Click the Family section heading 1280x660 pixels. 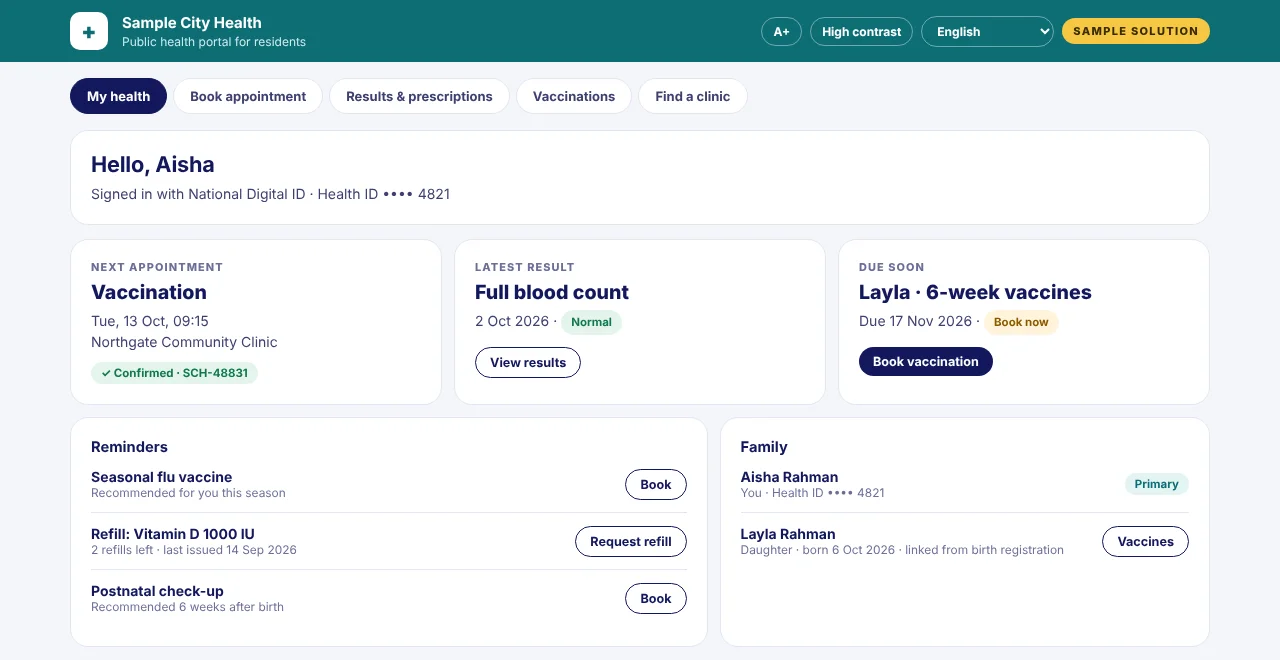pyautogui.click(x=764, y=447)
